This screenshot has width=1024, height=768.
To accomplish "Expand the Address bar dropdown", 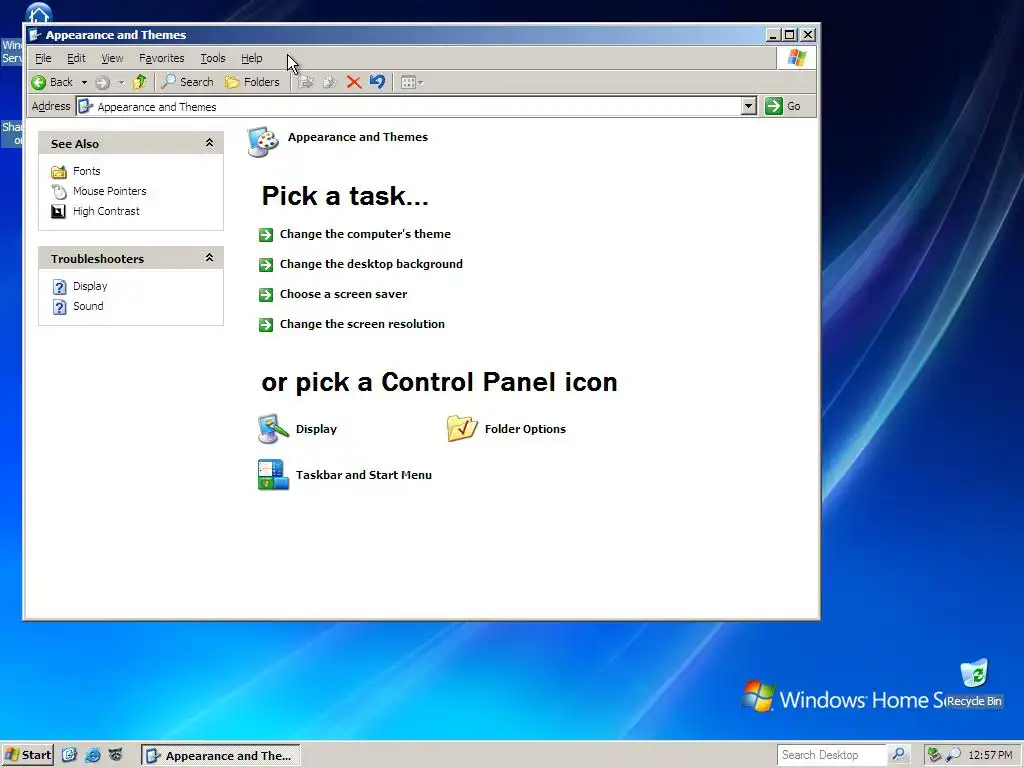I will pos(749,106).
